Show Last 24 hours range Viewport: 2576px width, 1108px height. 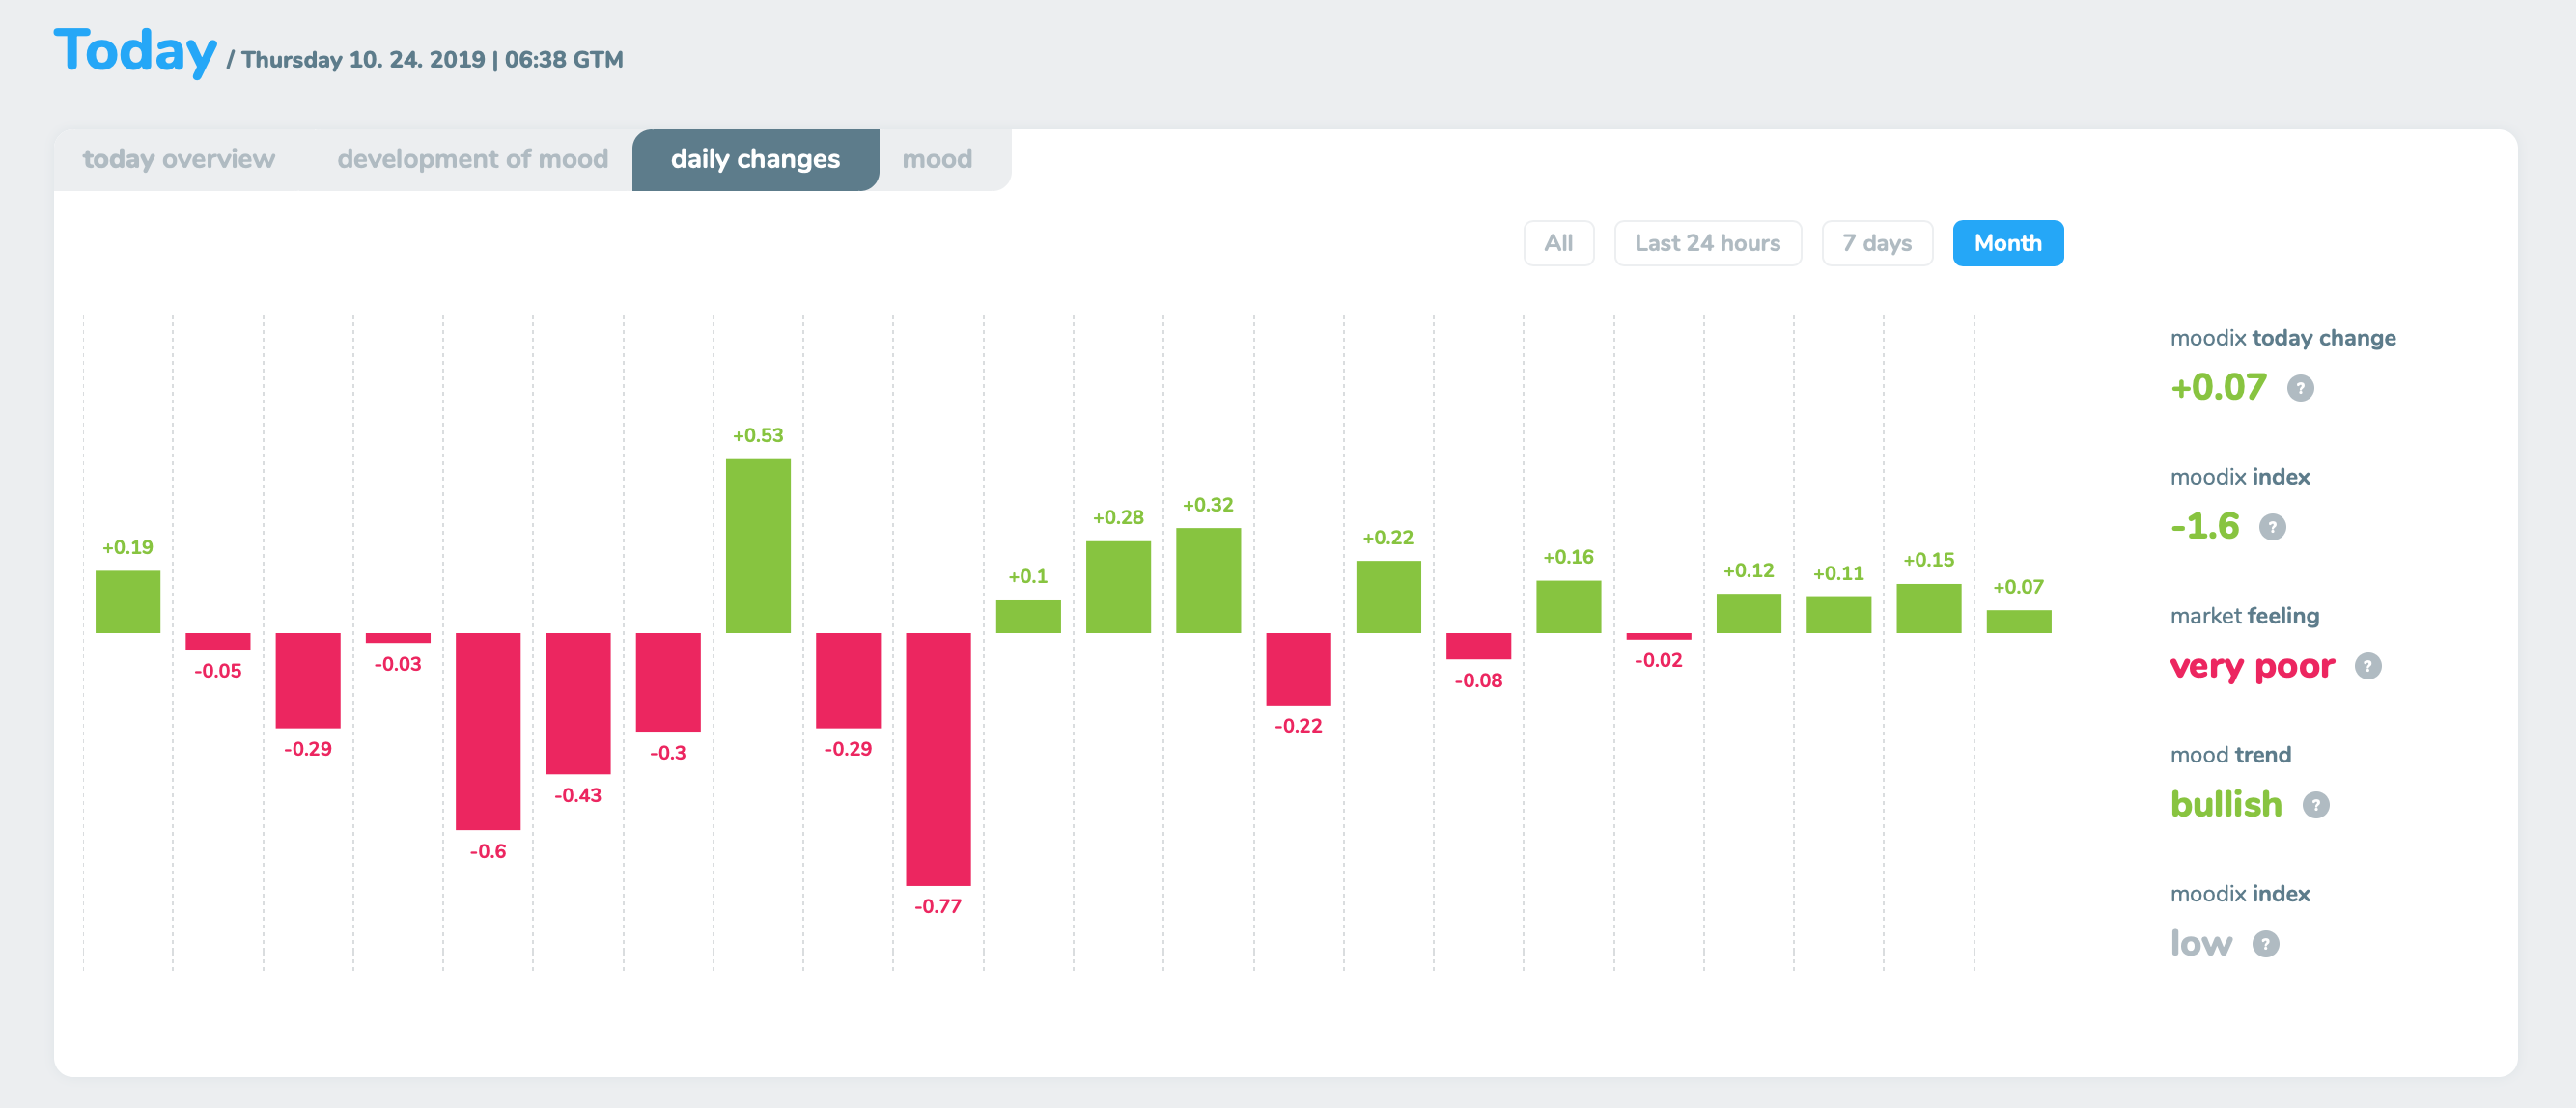(1707, 243)
